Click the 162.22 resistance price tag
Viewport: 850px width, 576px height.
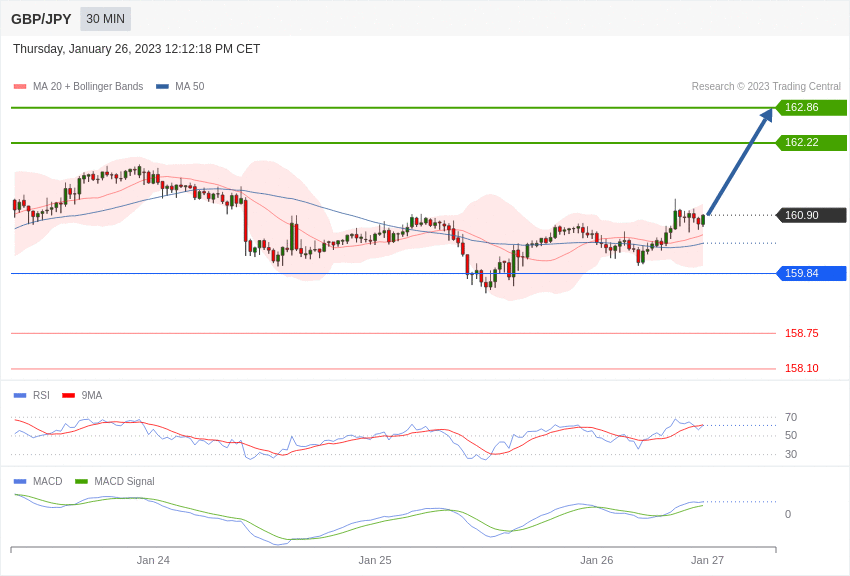click(812, 143)
